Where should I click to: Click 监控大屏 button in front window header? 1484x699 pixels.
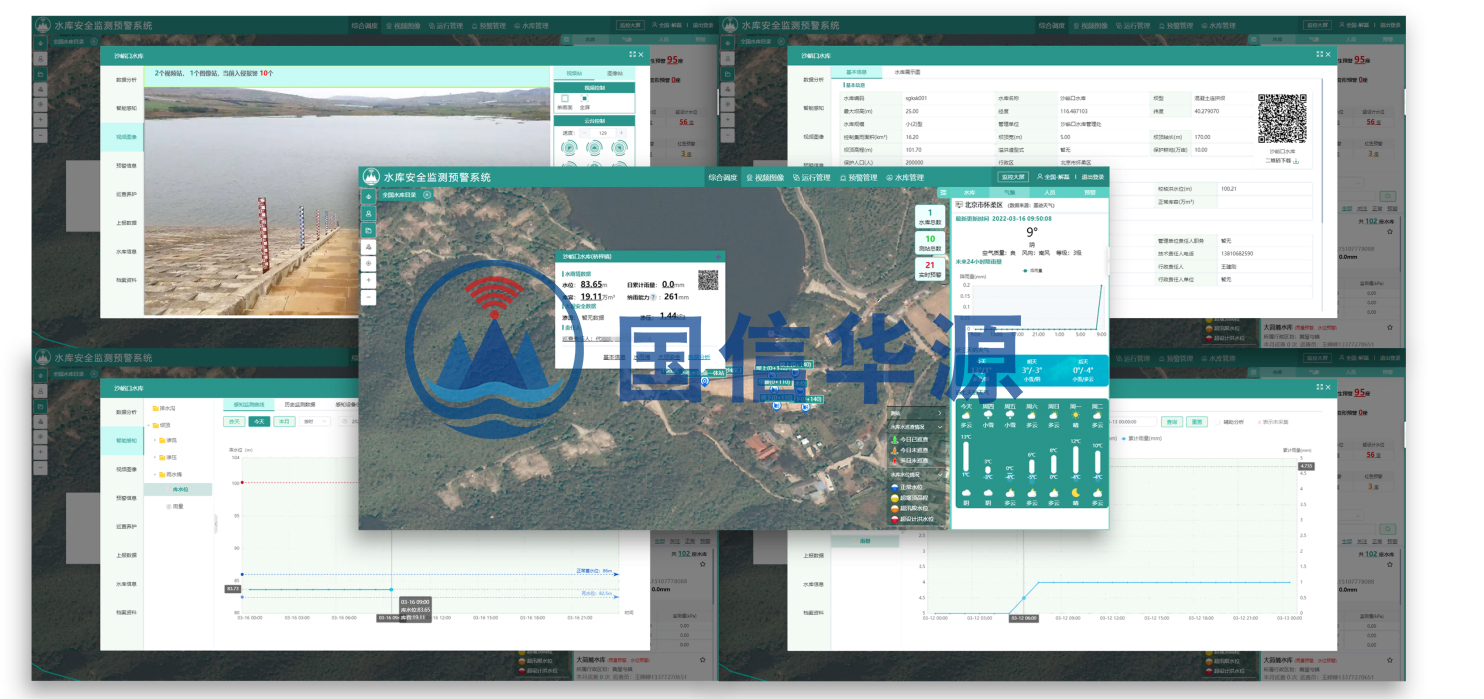click(x=1012, y=177)
